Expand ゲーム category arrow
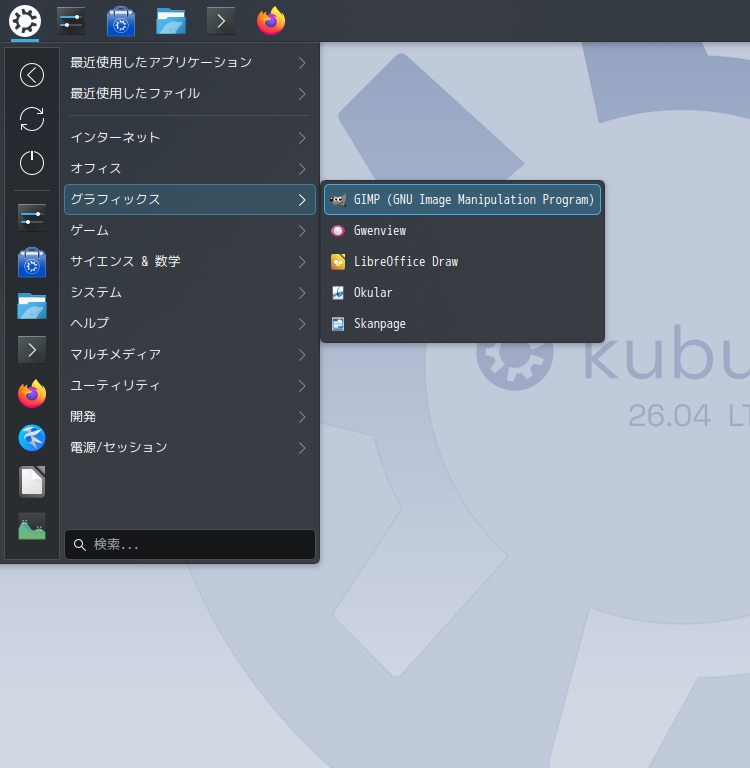Image resolution: width=750 pixels, height=768 pixels. (x=302, y=231)
